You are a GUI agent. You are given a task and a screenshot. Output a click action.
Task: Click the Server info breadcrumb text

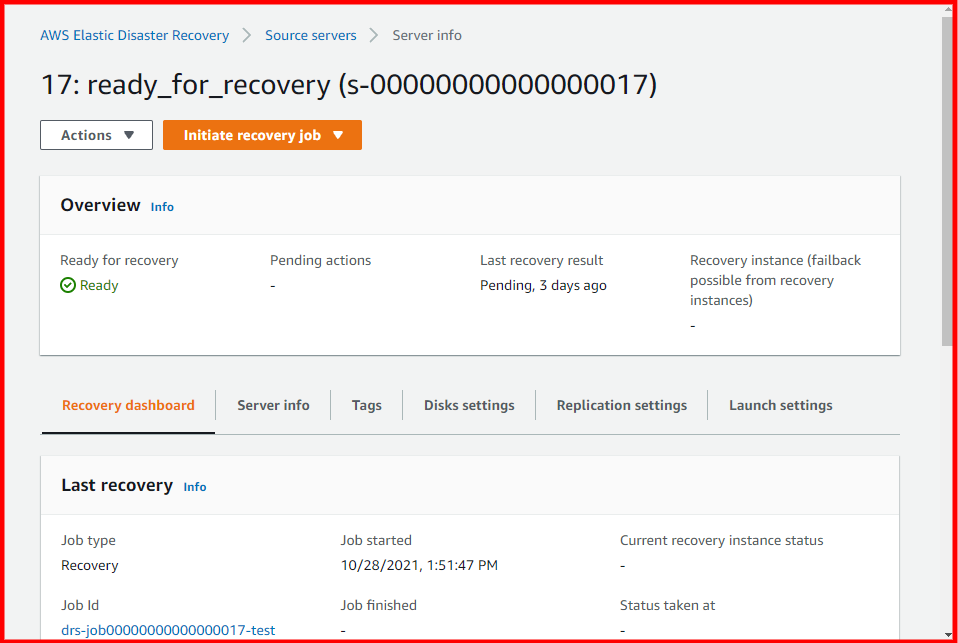(x=426, y=35)
